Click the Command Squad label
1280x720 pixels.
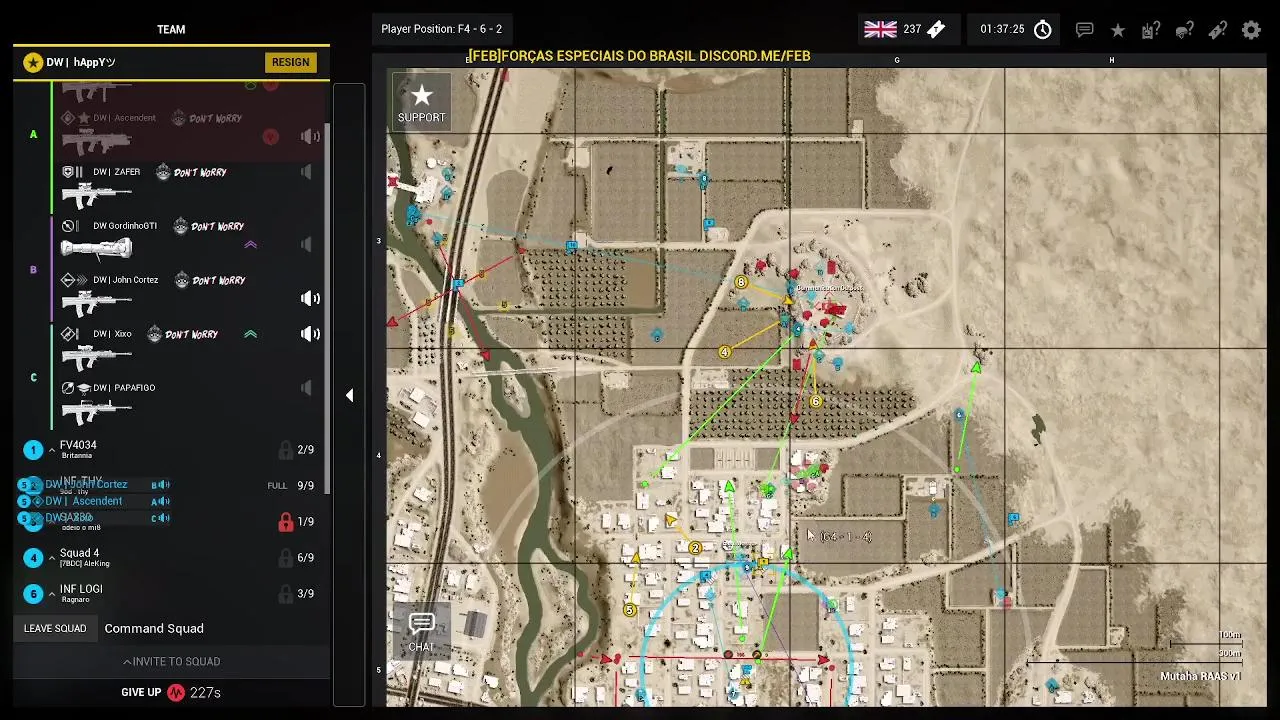(x=154, y=628)
